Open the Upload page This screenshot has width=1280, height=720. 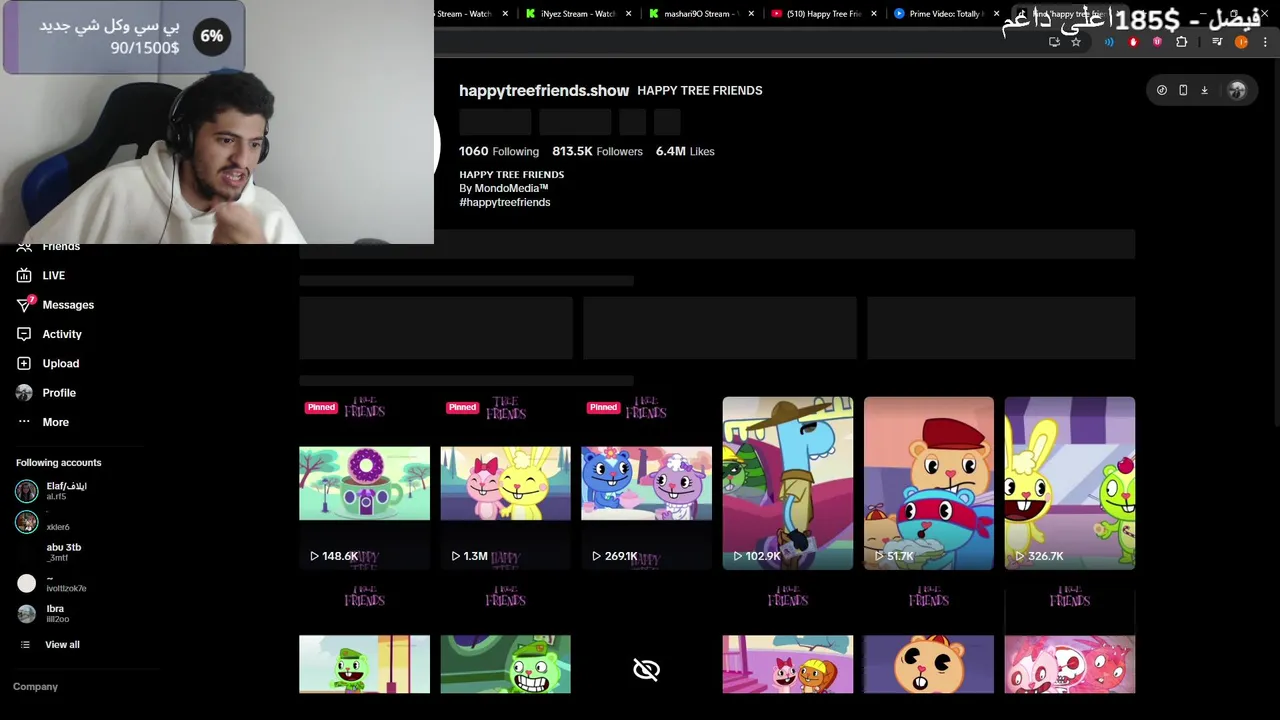(47, 363)
